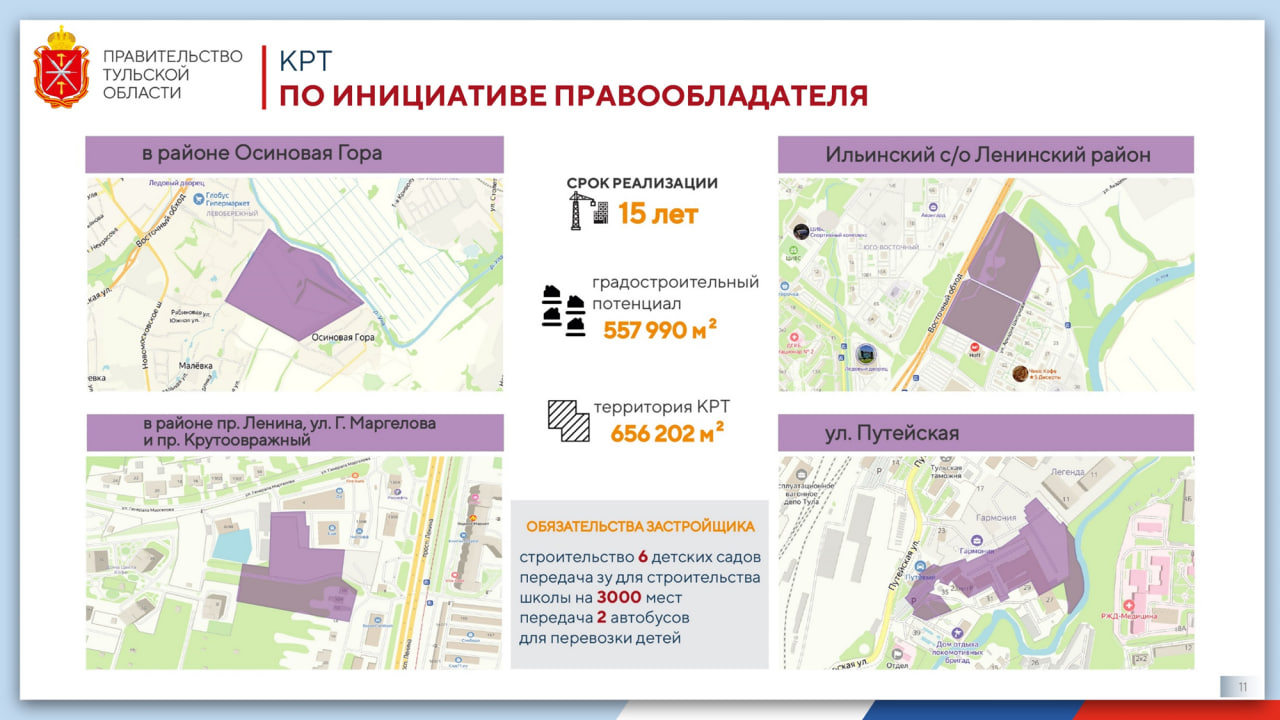Open the Дом отдыха локомотивных бригад marker
The image size is (1280, 720).
pos(957,631)
